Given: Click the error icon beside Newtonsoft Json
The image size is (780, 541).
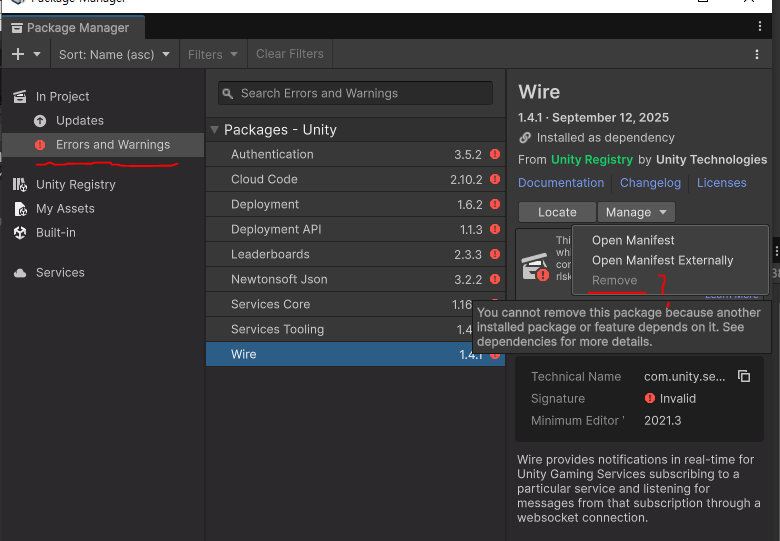Looking at the screenshot, I should (495, 278).
